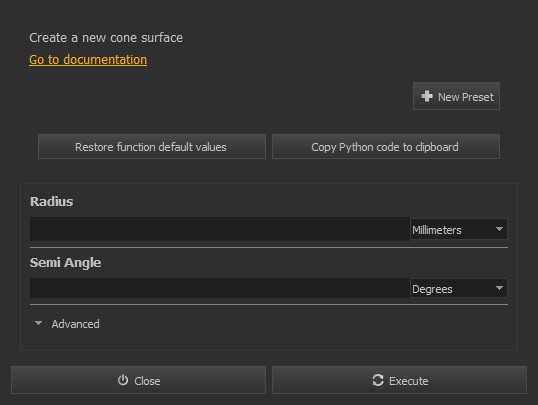The image size is (538, 405).
Task: Click the Radius parameter heading
Action: click(51, 201)
